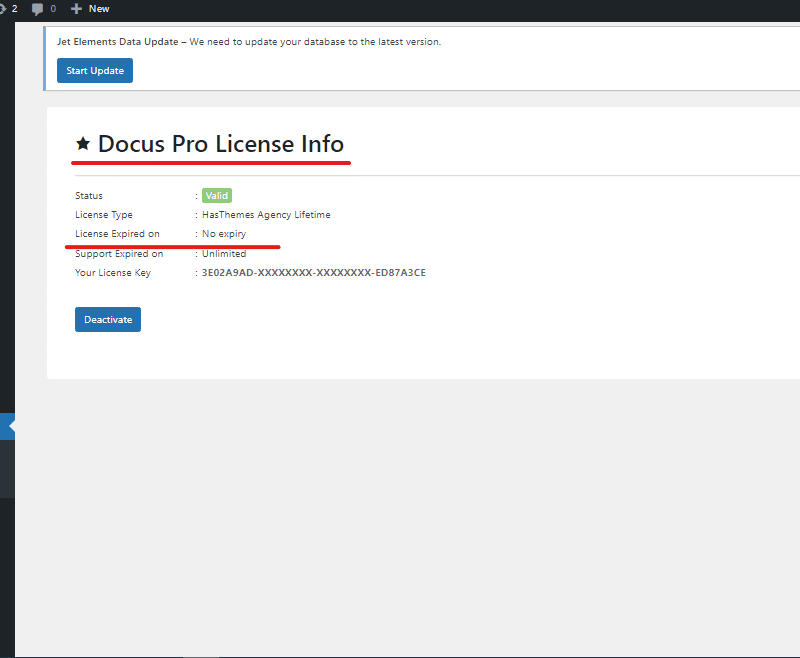800x658 pixels.
Task: Click the 'License Expired on' label
Action: pos(117,234)
